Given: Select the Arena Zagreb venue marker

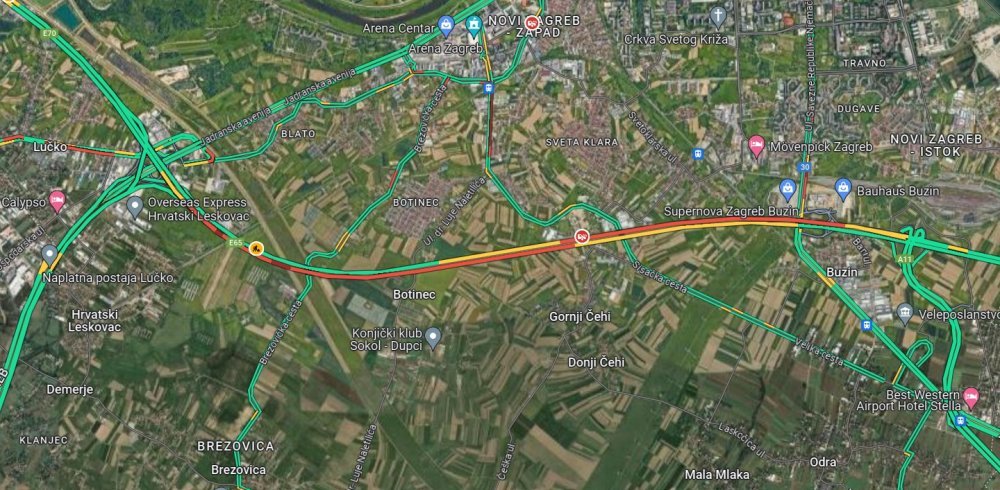Looking at the screenshot, I should point(473,26).
